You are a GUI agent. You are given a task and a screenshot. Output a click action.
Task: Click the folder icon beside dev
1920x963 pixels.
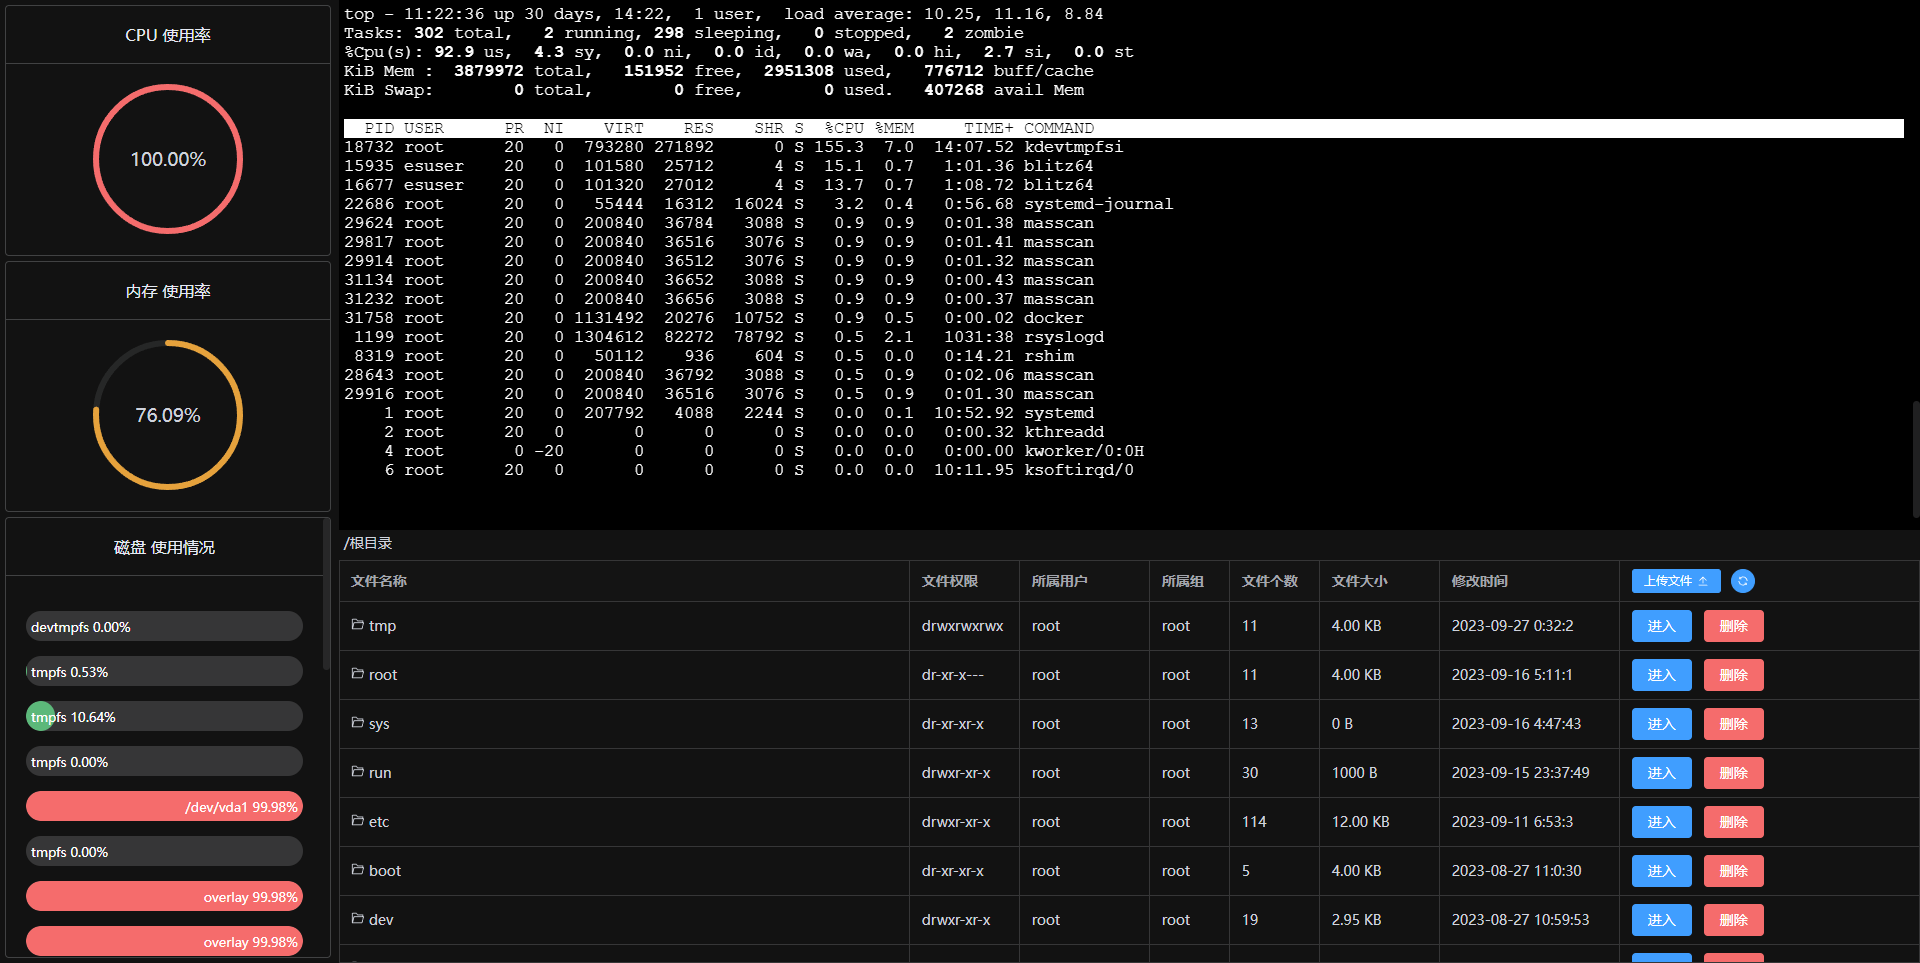click(x=357, y=919)
